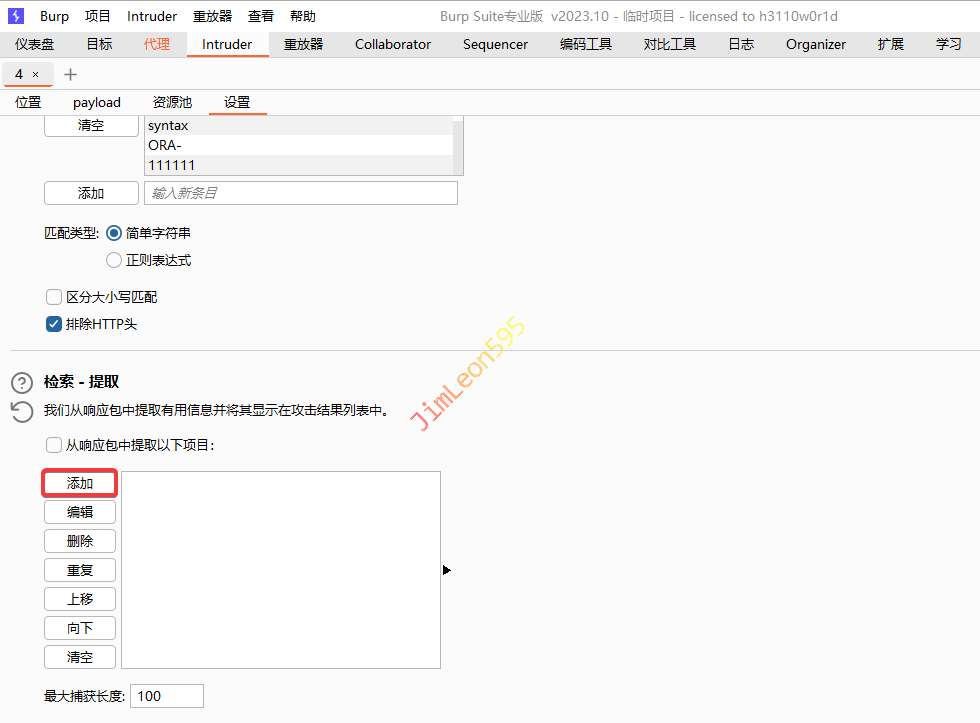Click the red-outlined 添加 button in extract section

(x=80, y=483)
